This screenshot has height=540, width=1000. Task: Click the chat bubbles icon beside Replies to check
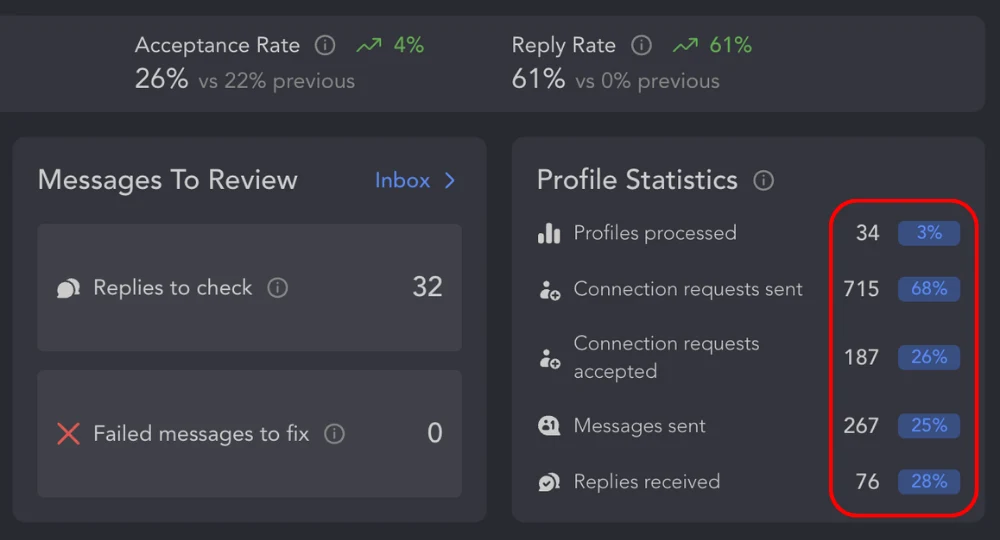click(x=68, y=288)
